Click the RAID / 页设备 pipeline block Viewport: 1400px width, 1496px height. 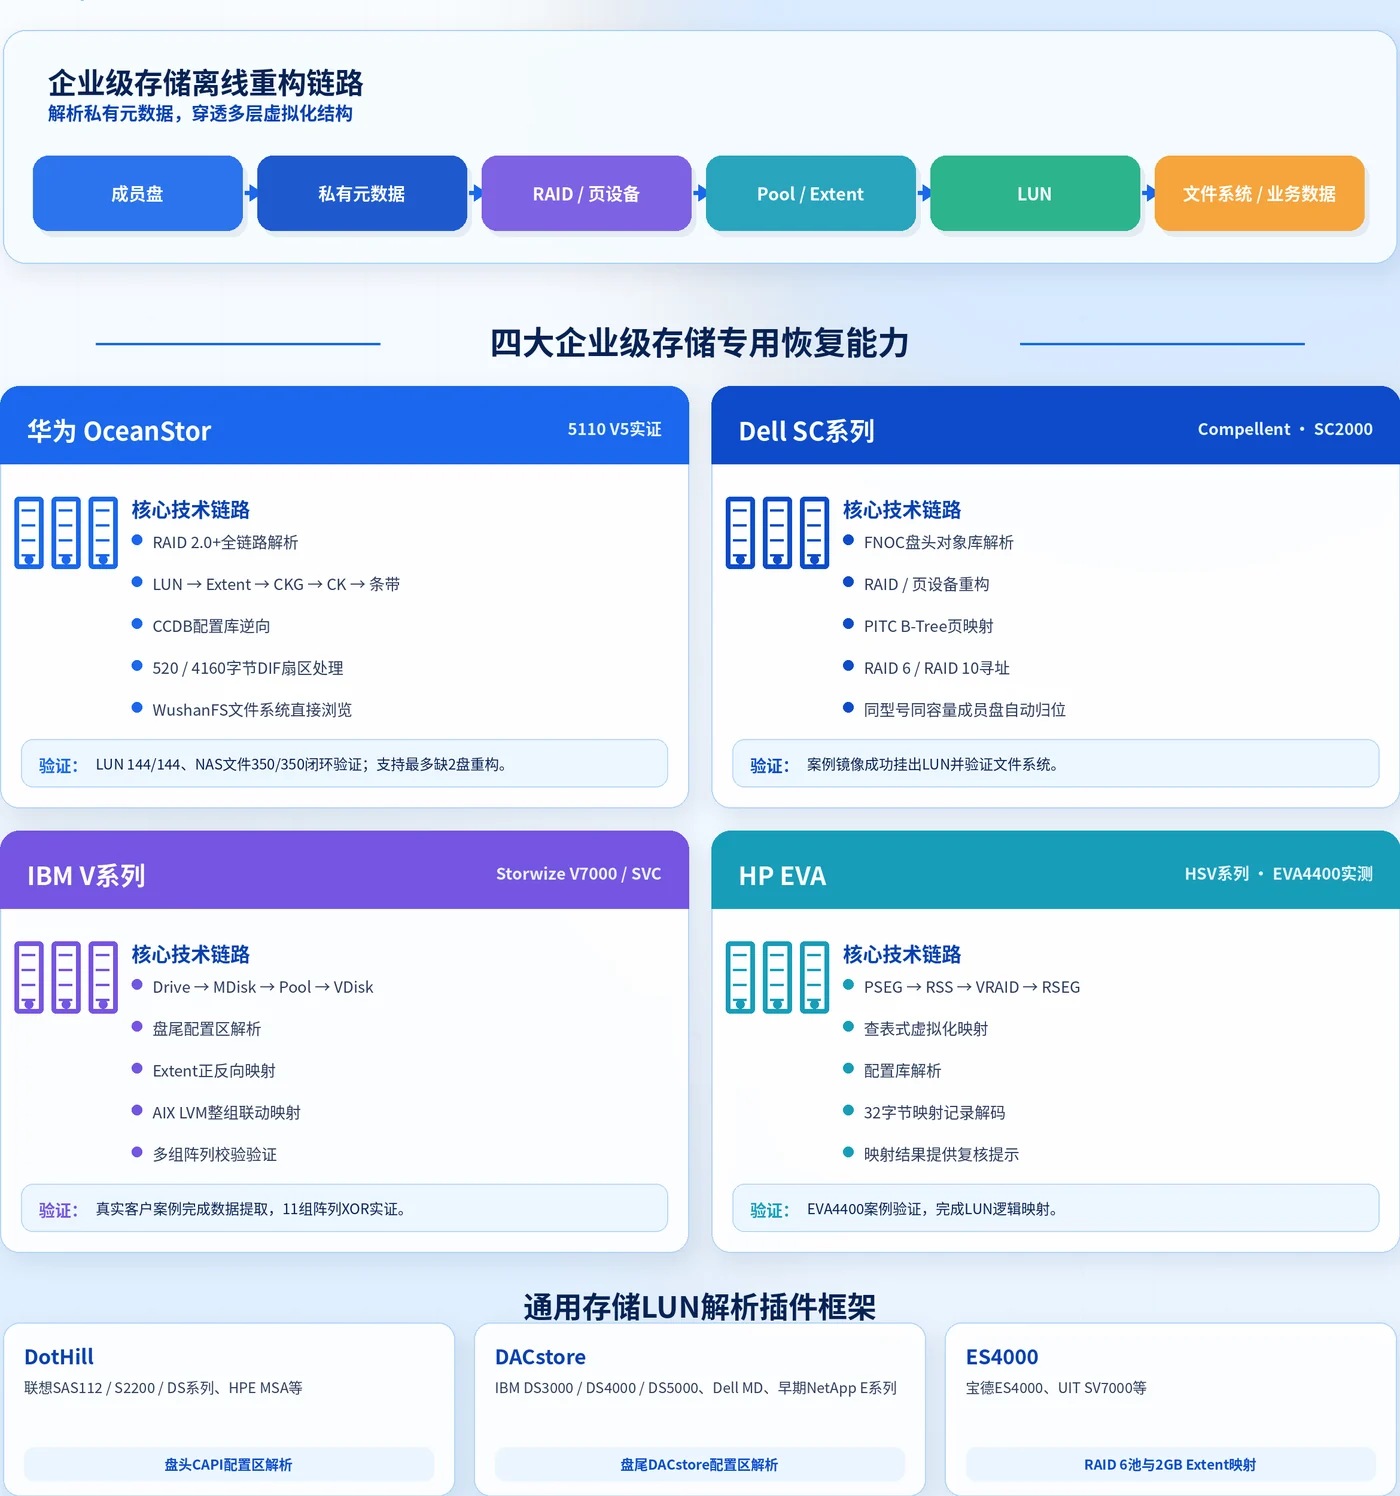pos(586,193)
